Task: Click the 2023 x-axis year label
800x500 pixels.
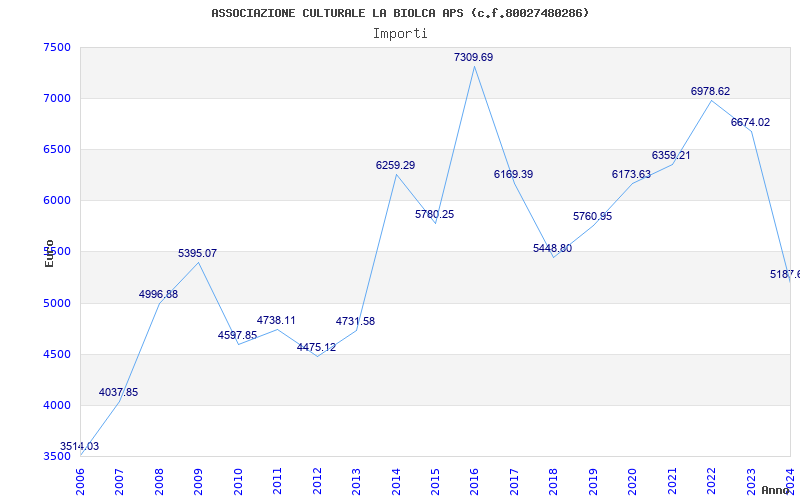Action: [x=751, y=482]
